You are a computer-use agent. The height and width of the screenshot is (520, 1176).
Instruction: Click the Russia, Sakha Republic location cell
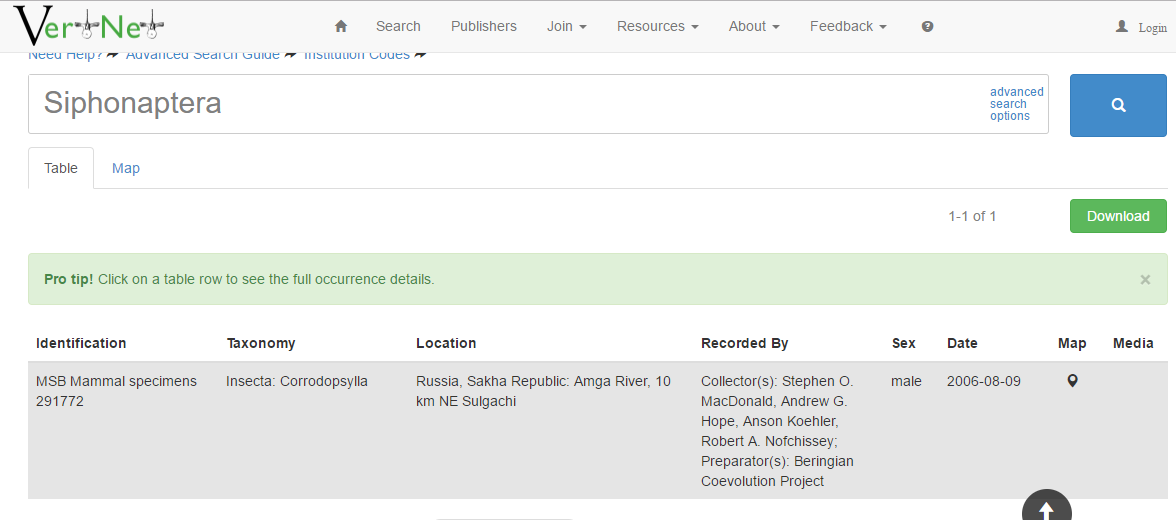[x=544, y=391]
